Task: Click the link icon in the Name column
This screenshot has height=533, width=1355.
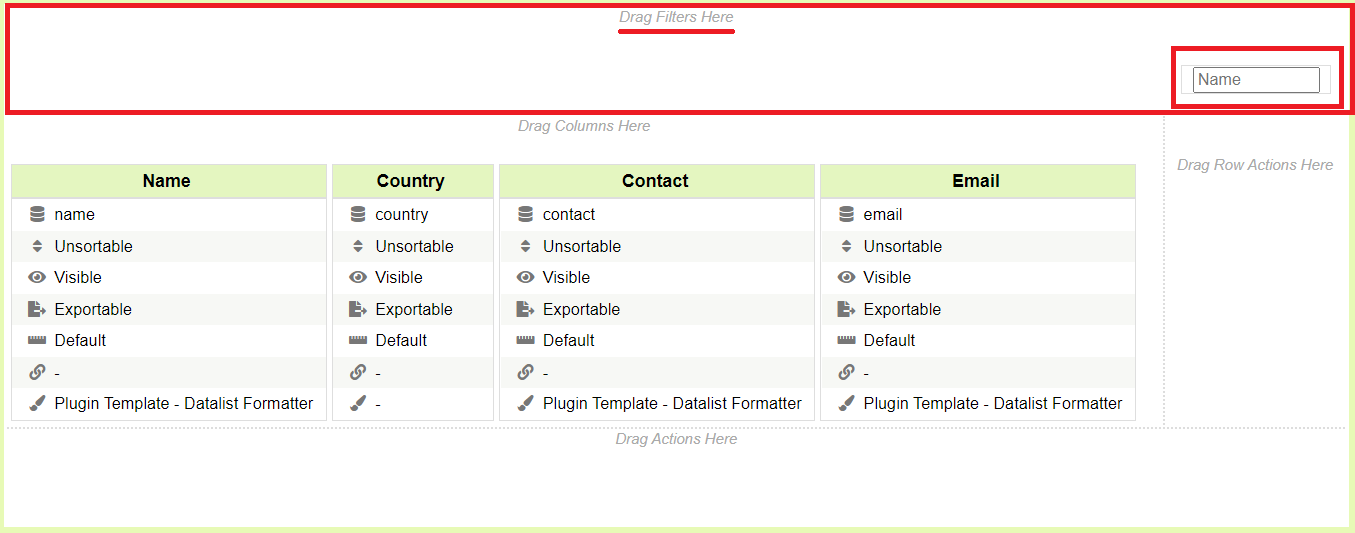Action: pos(37,372)
